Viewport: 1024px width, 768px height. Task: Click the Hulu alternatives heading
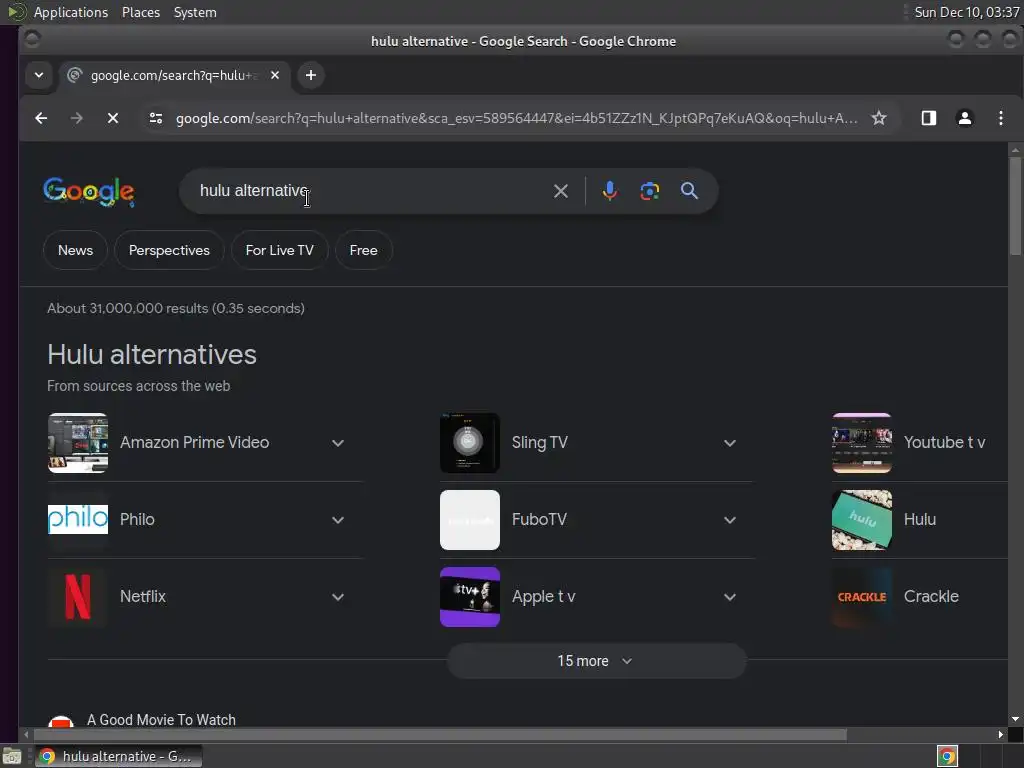pos(152,355)
